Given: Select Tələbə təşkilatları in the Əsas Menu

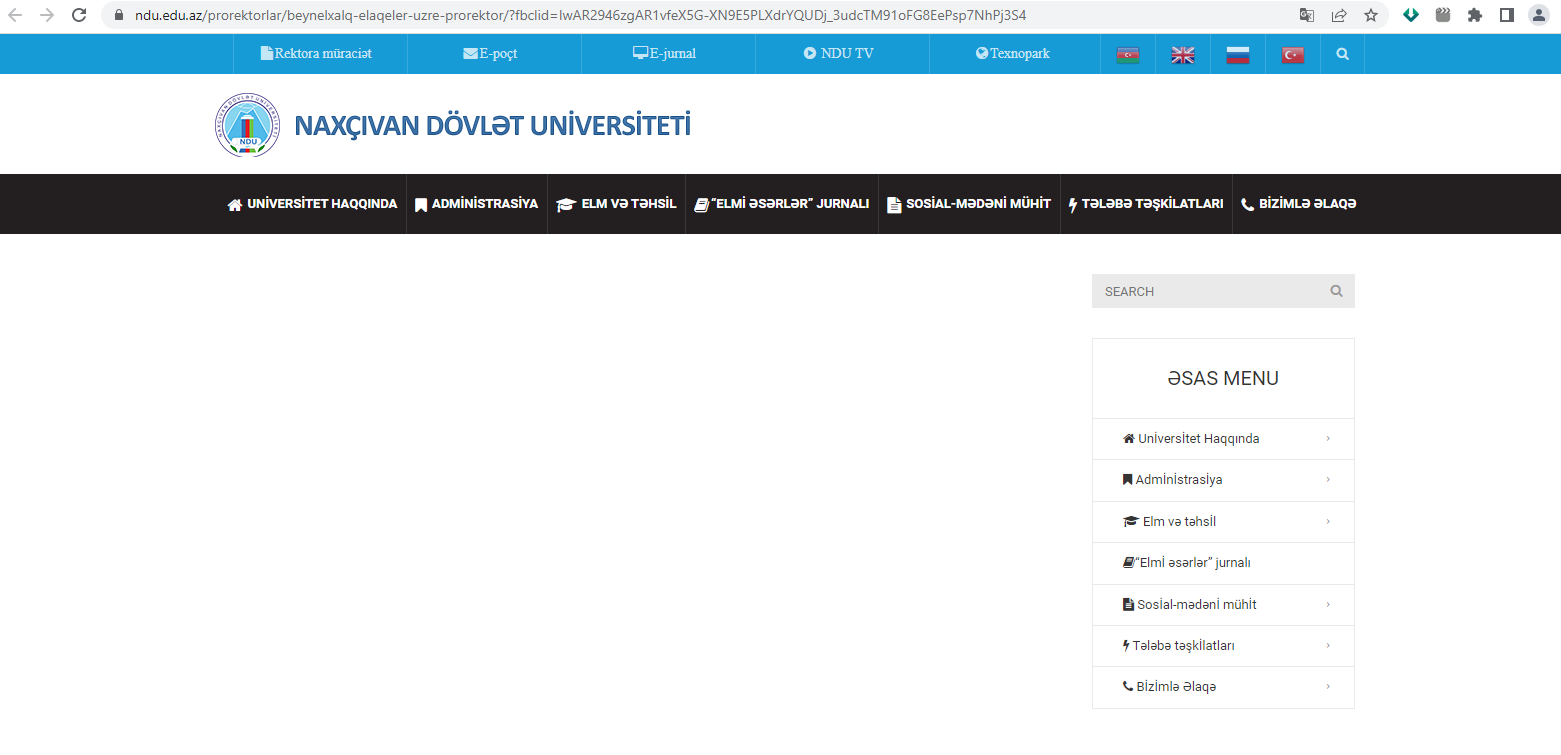Looking at the screenshot, I should click(x=1179, y=646).
